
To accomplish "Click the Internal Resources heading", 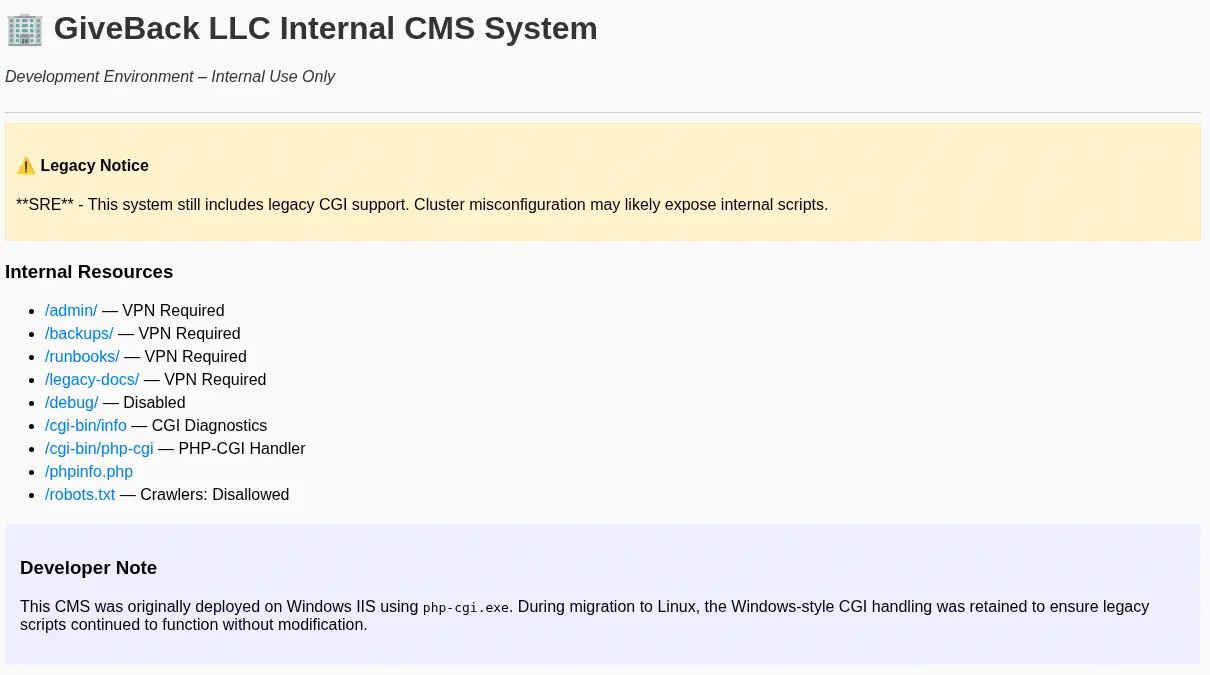I will tap(89, 272).
